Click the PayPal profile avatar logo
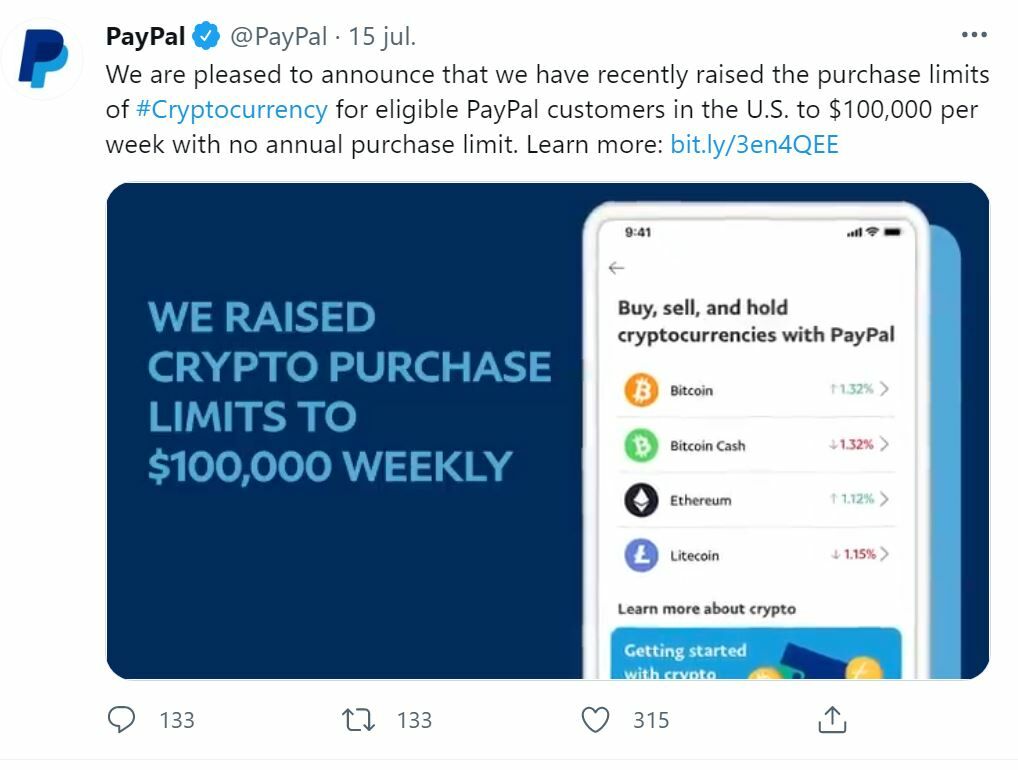 (44, 58)
